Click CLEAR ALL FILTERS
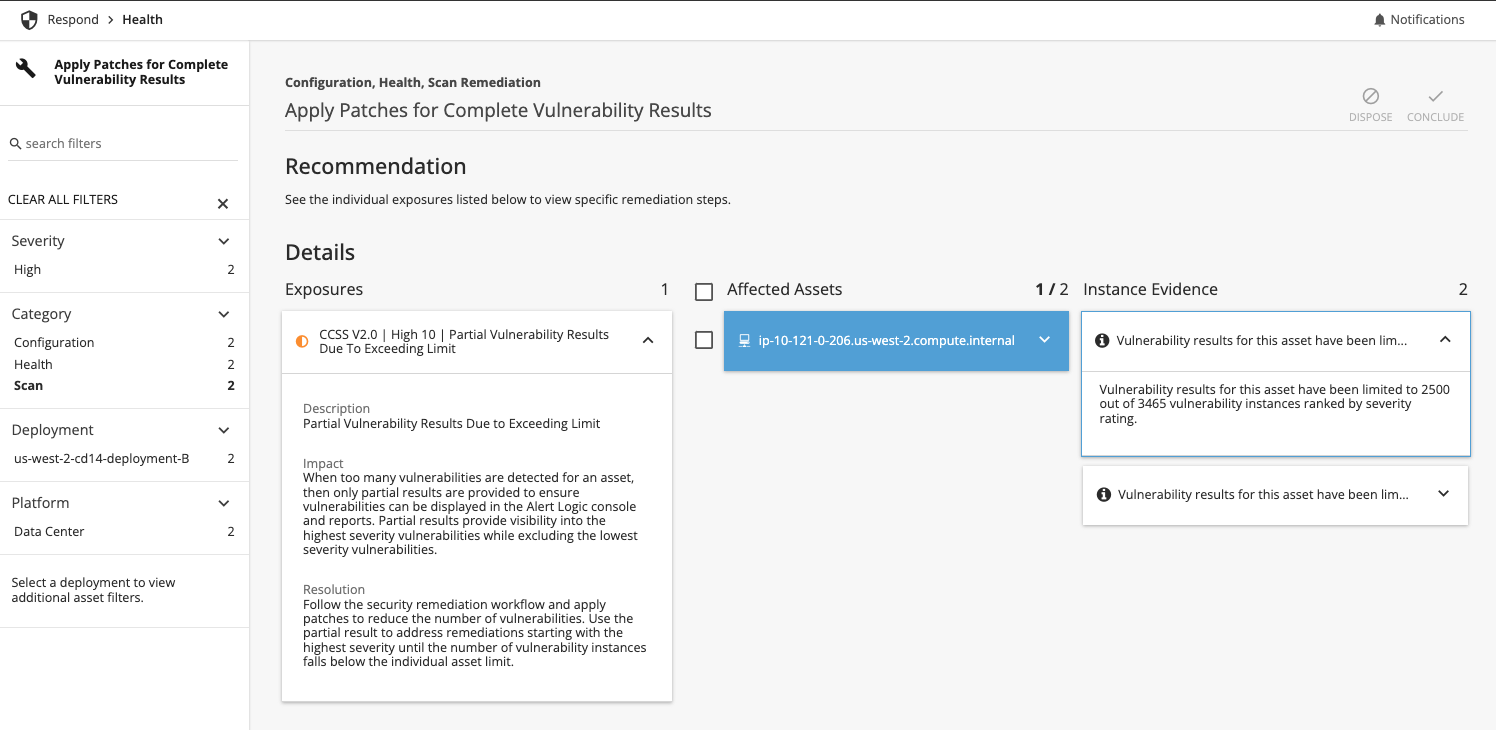 pyautogui.click(x=63, y=200)
